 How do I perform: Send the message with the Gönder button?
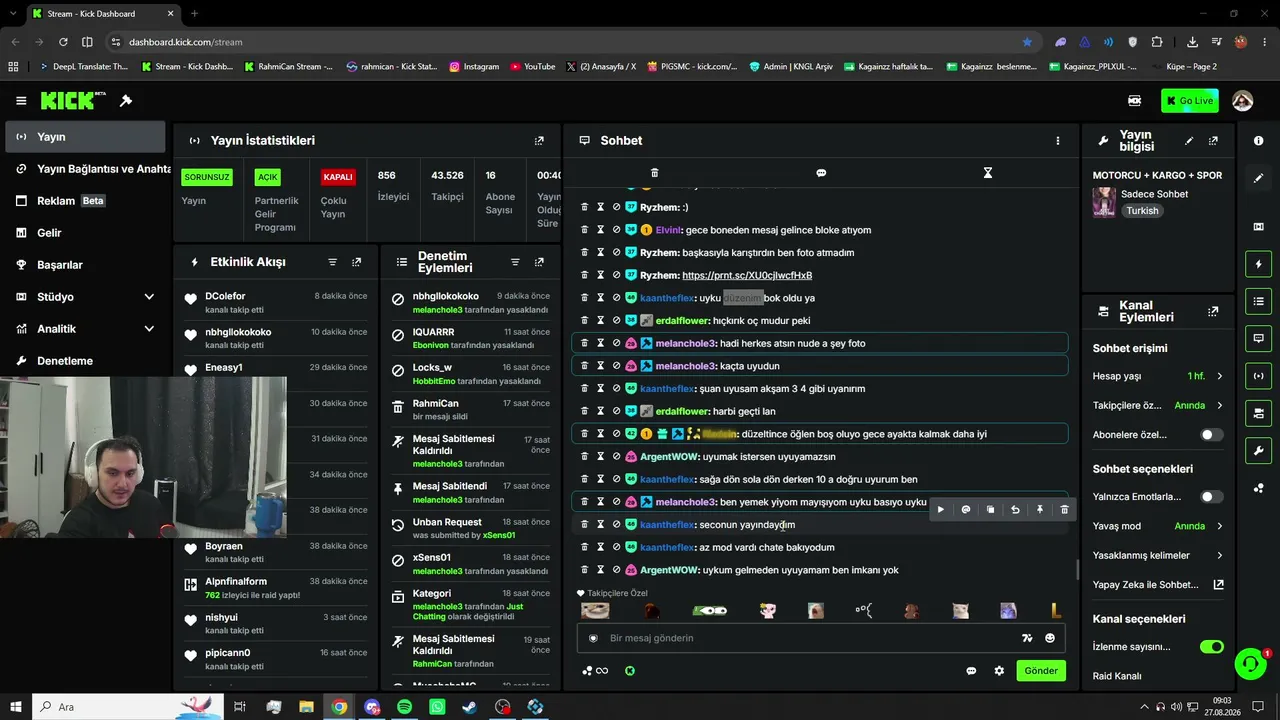tap(1041, 671)
